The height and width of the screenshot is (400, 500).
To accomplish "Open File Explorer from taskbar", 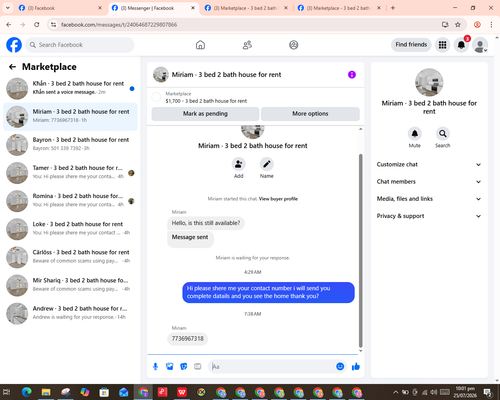I will pos(46,392).
